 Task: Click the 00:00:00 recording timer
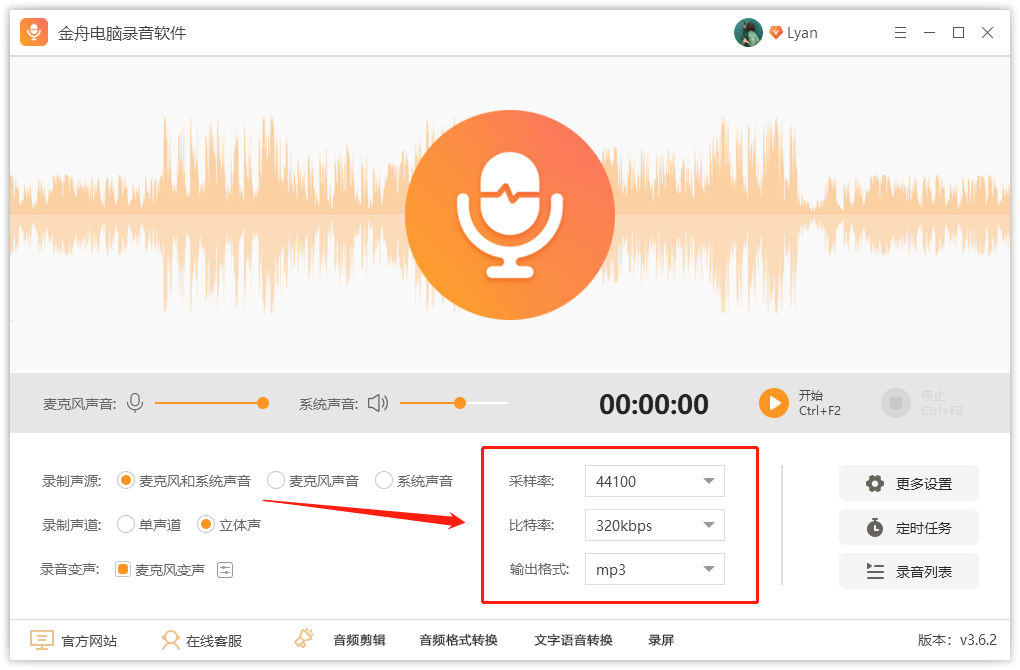point(654,405)
